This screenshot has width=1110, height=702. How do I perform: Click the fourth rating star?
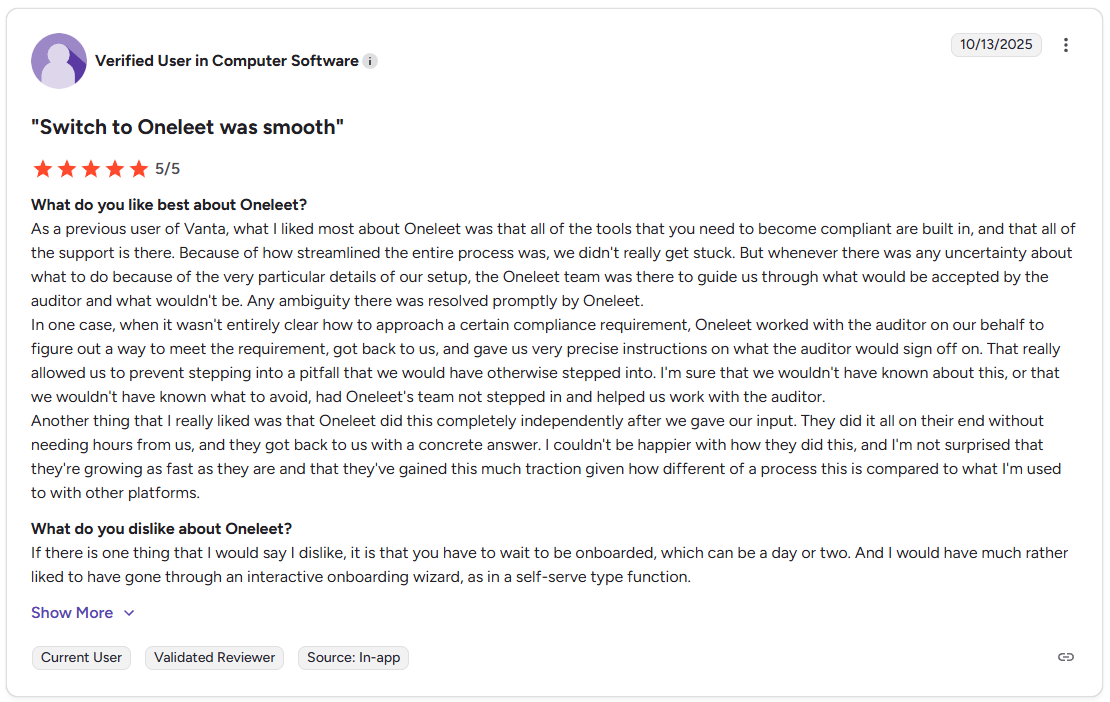click(x=115, y=168)
